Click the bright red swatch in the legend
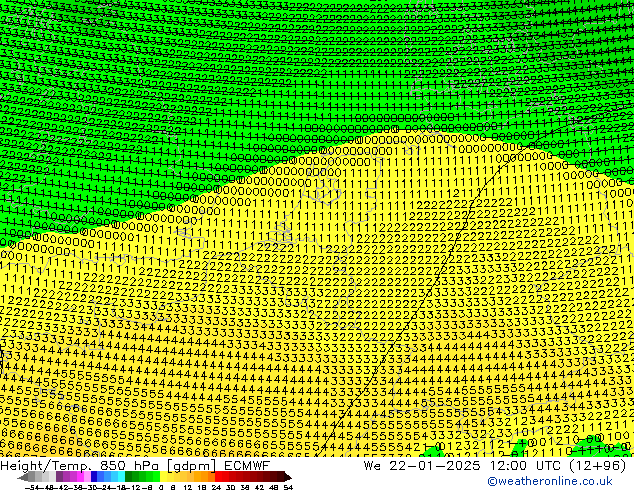634x490 pixels. coord(218,477)
